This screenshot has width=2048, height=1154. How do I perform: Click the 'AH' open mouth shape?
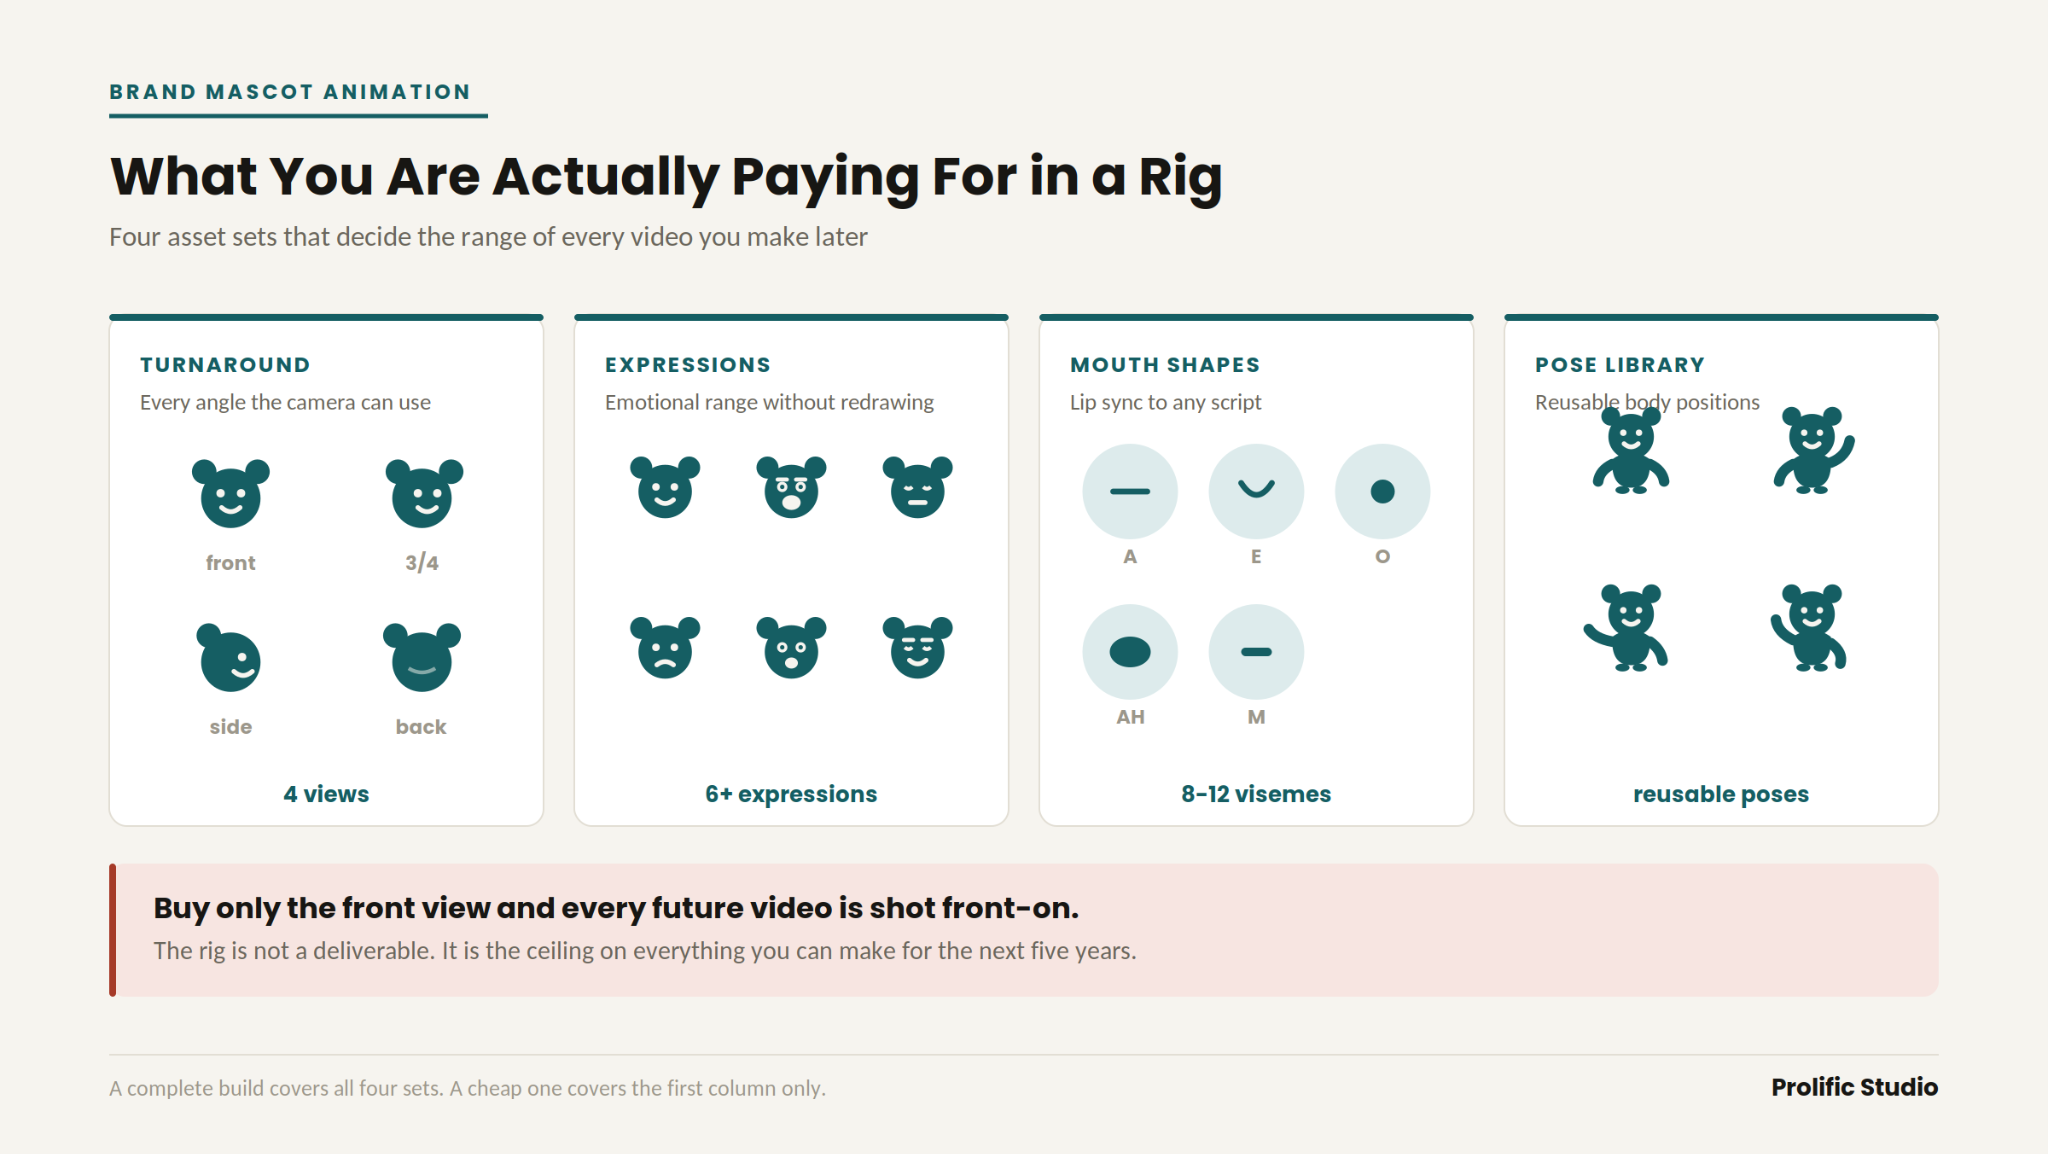tap(1130, 651)
